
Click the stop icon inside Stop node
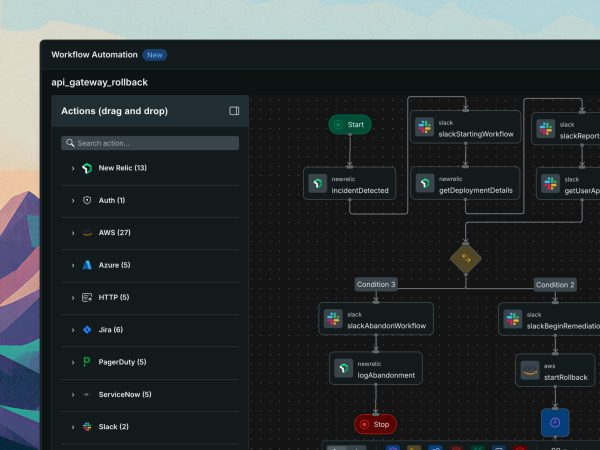pos(364,424)
